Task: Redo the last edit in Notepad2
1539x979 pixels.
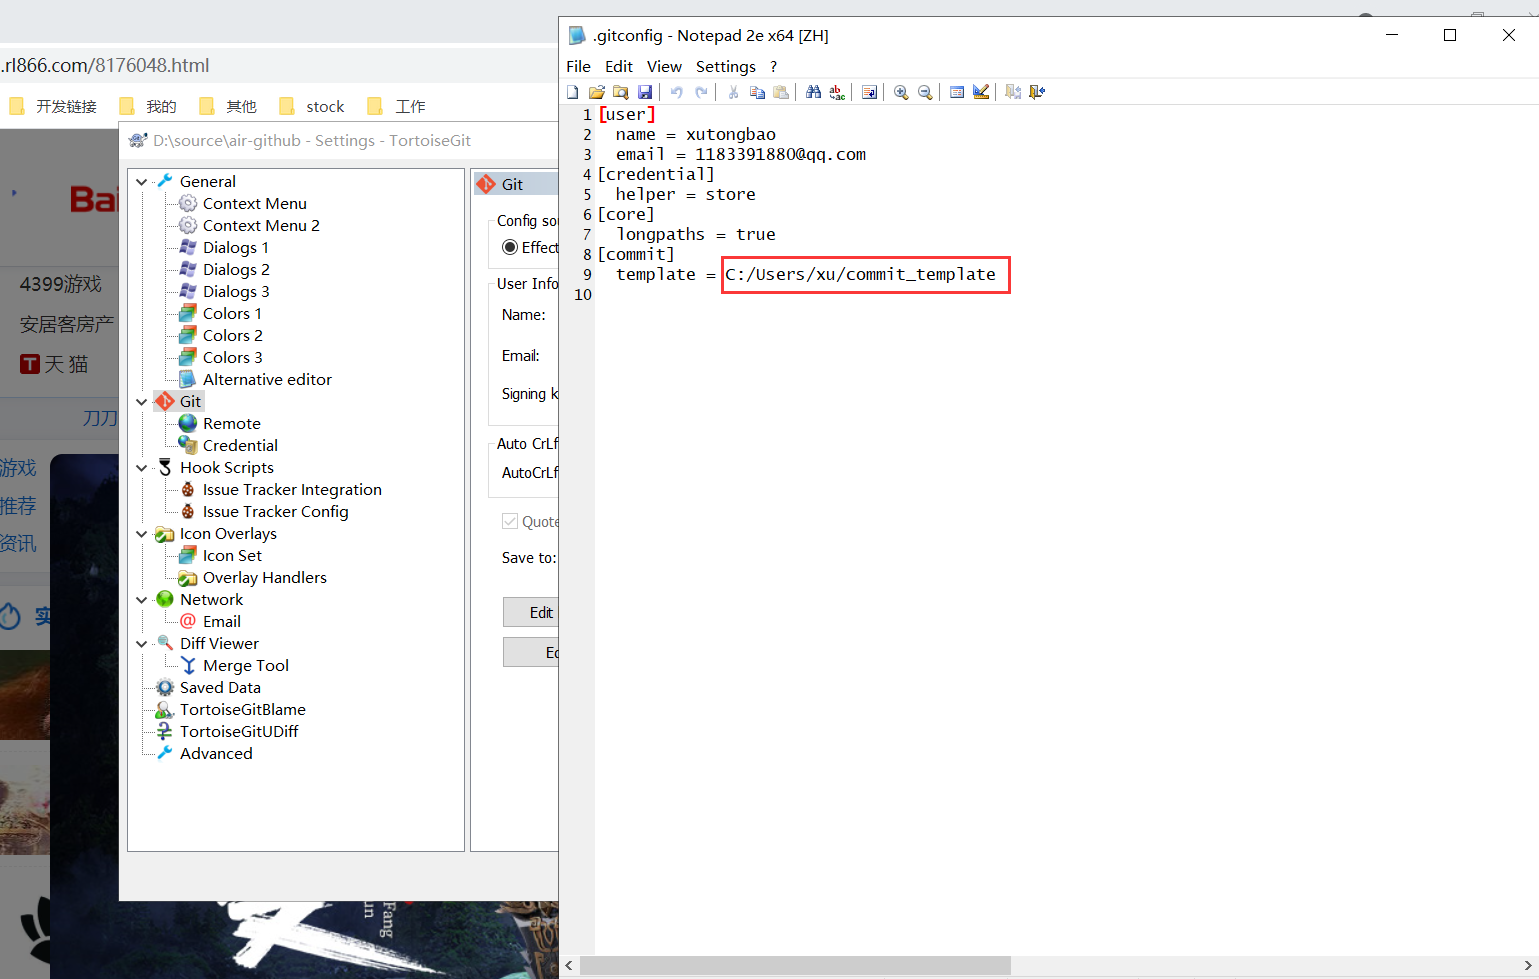Action: pyautogui.click(x=701, y=92)
